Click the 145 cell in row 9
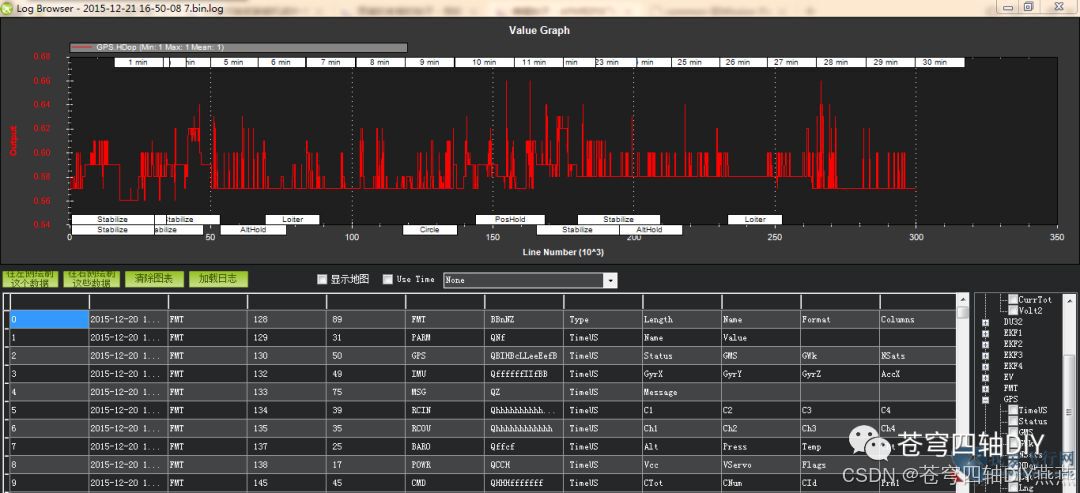 (x=287, y=483)
